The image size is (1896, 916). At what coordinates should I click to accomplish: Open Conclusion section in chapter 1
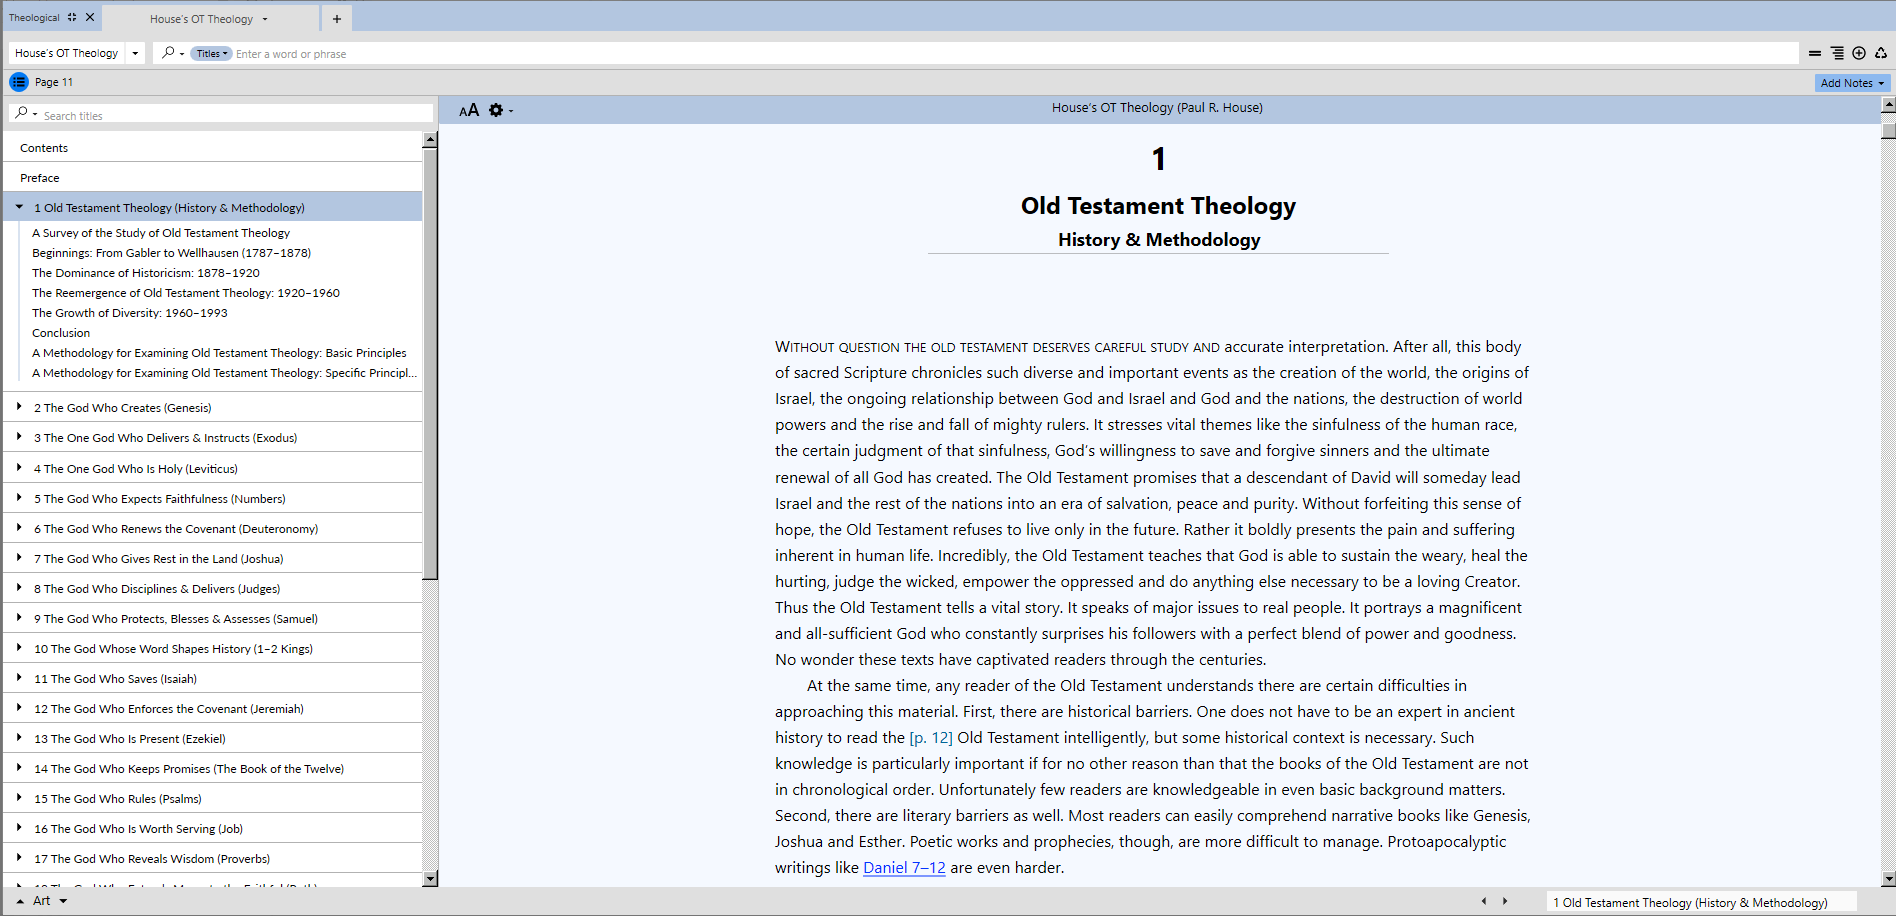coord(61,333)
